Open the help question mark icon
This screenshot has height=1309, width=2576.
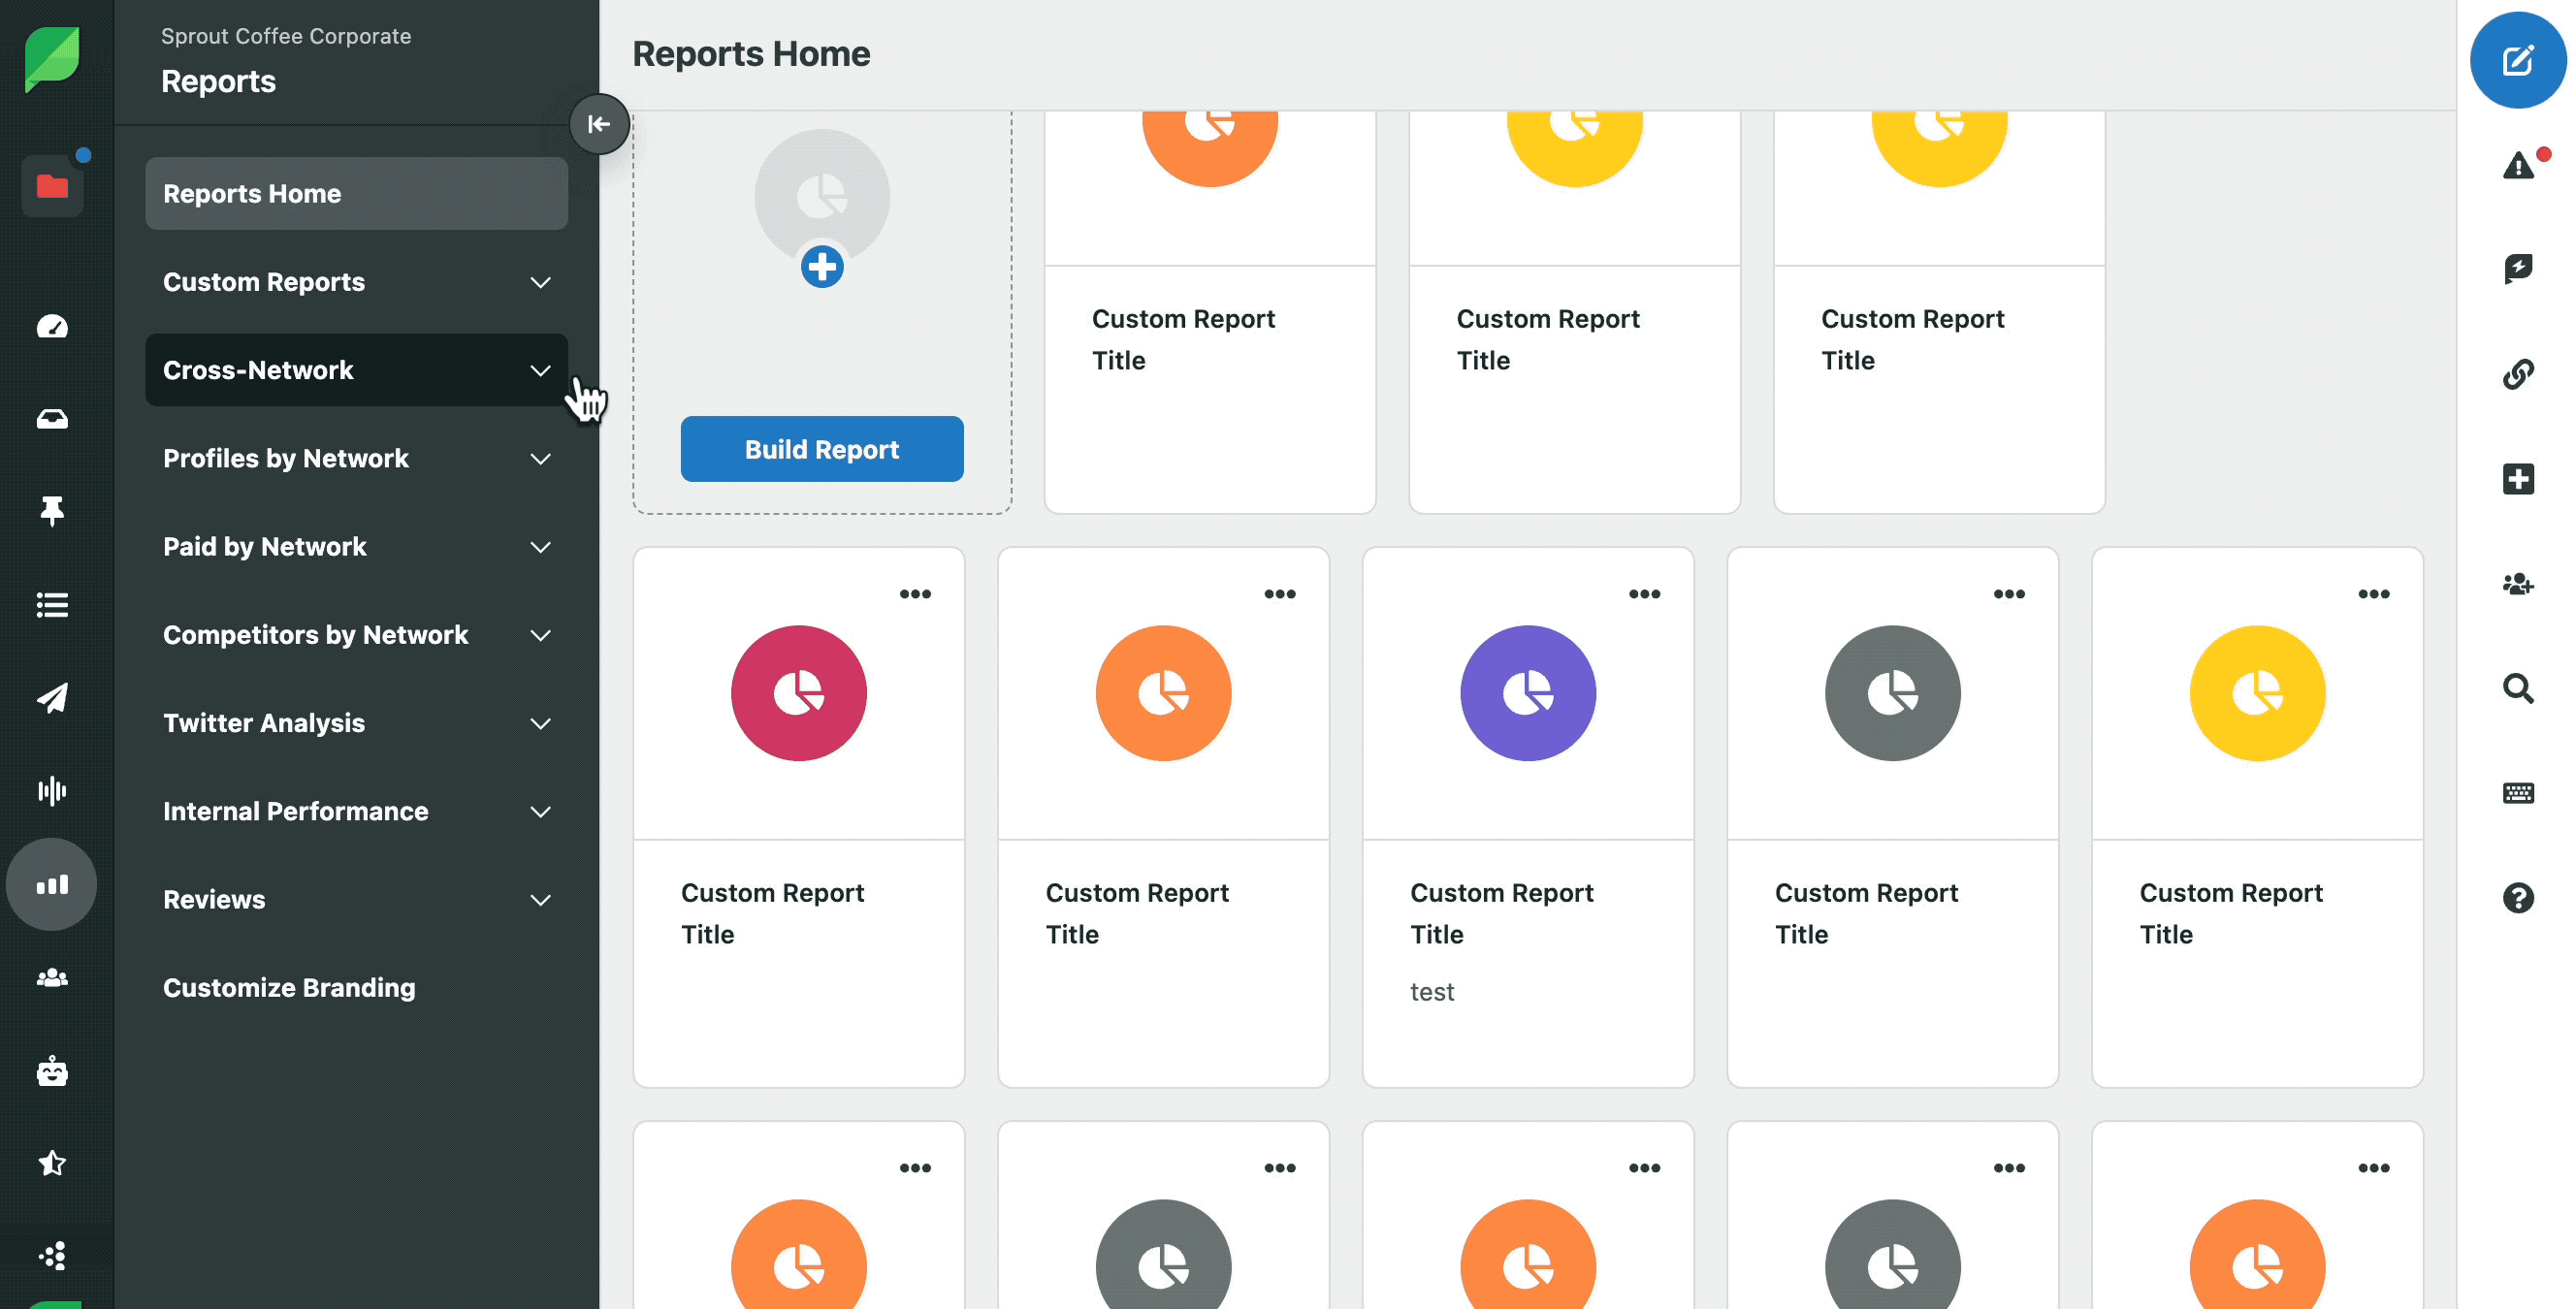[2518, 898]
